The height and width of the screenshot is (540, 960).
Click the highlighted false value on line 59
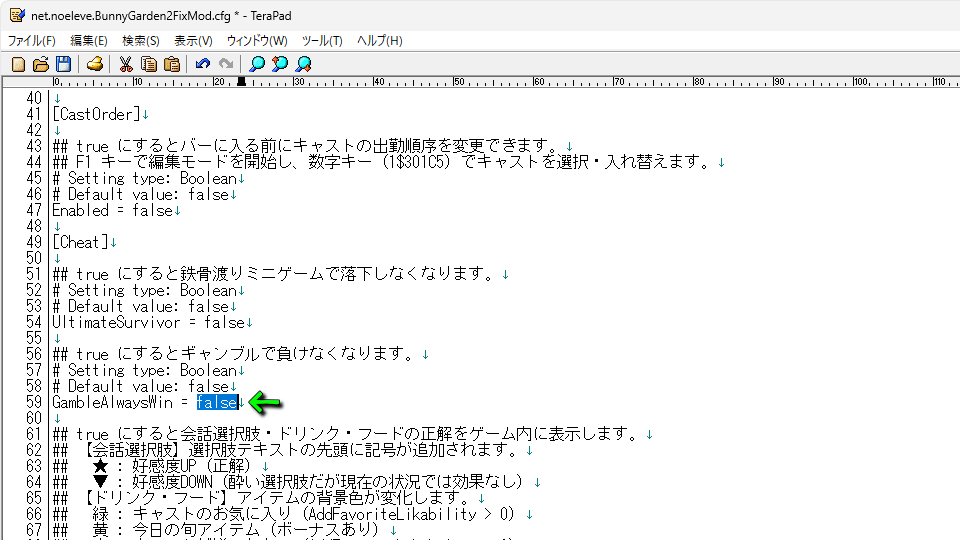[217, 402]
